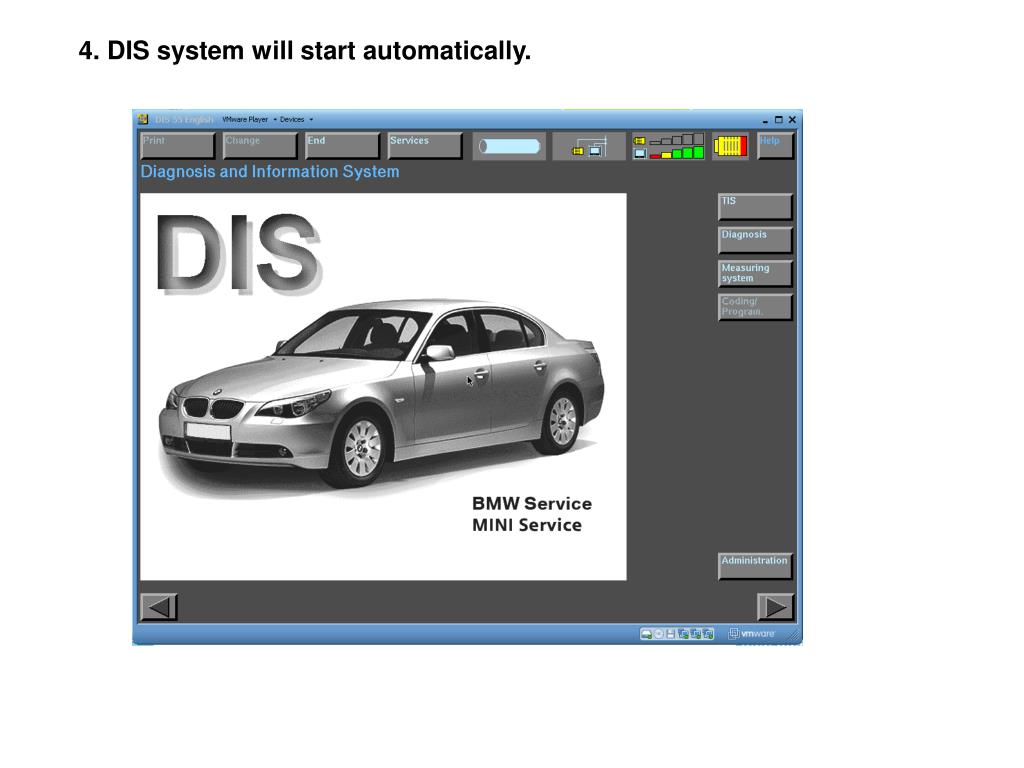Viewport: 1024px width, 768px height.
Task: Close the VMware Player window
Action: 792,120
